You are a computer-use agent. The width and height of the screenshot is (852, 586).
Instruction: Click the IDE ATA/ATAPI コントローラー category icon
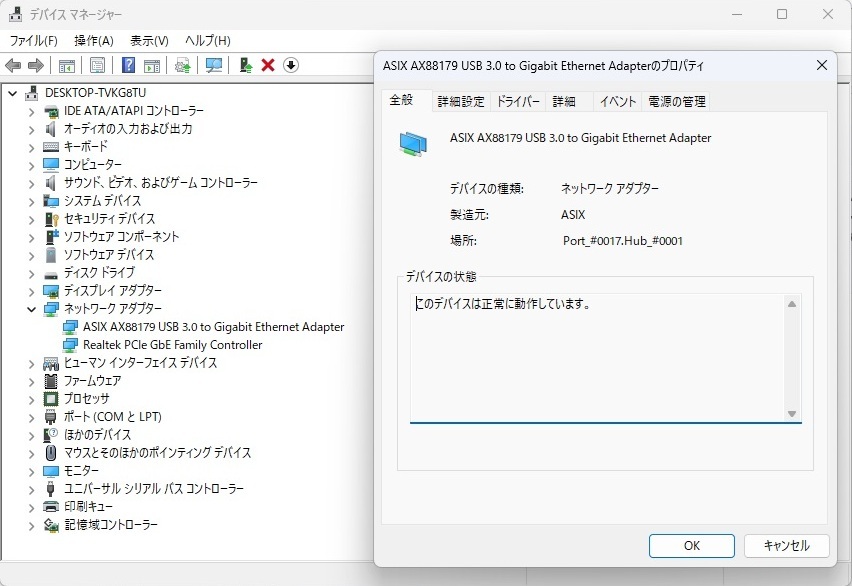coord(51,111)
